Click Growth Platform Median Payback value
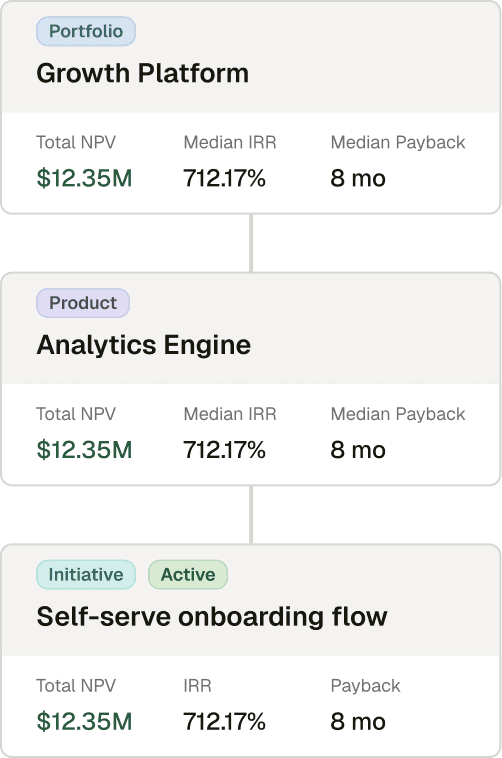Screen dimensions: 502x758 click(358, 178)
